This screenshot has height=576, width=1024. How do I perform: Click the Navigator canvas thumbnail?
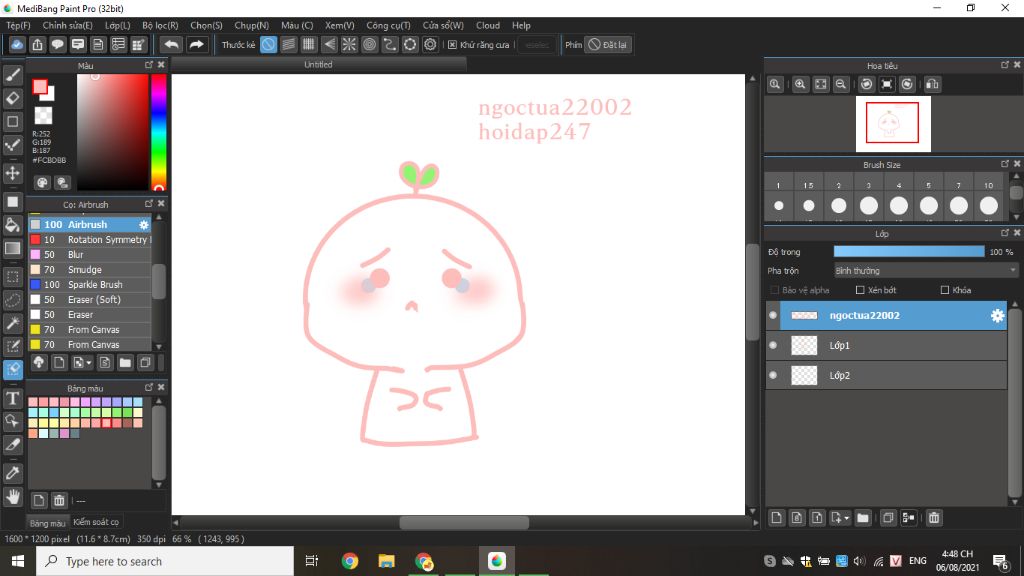(893, 123)
